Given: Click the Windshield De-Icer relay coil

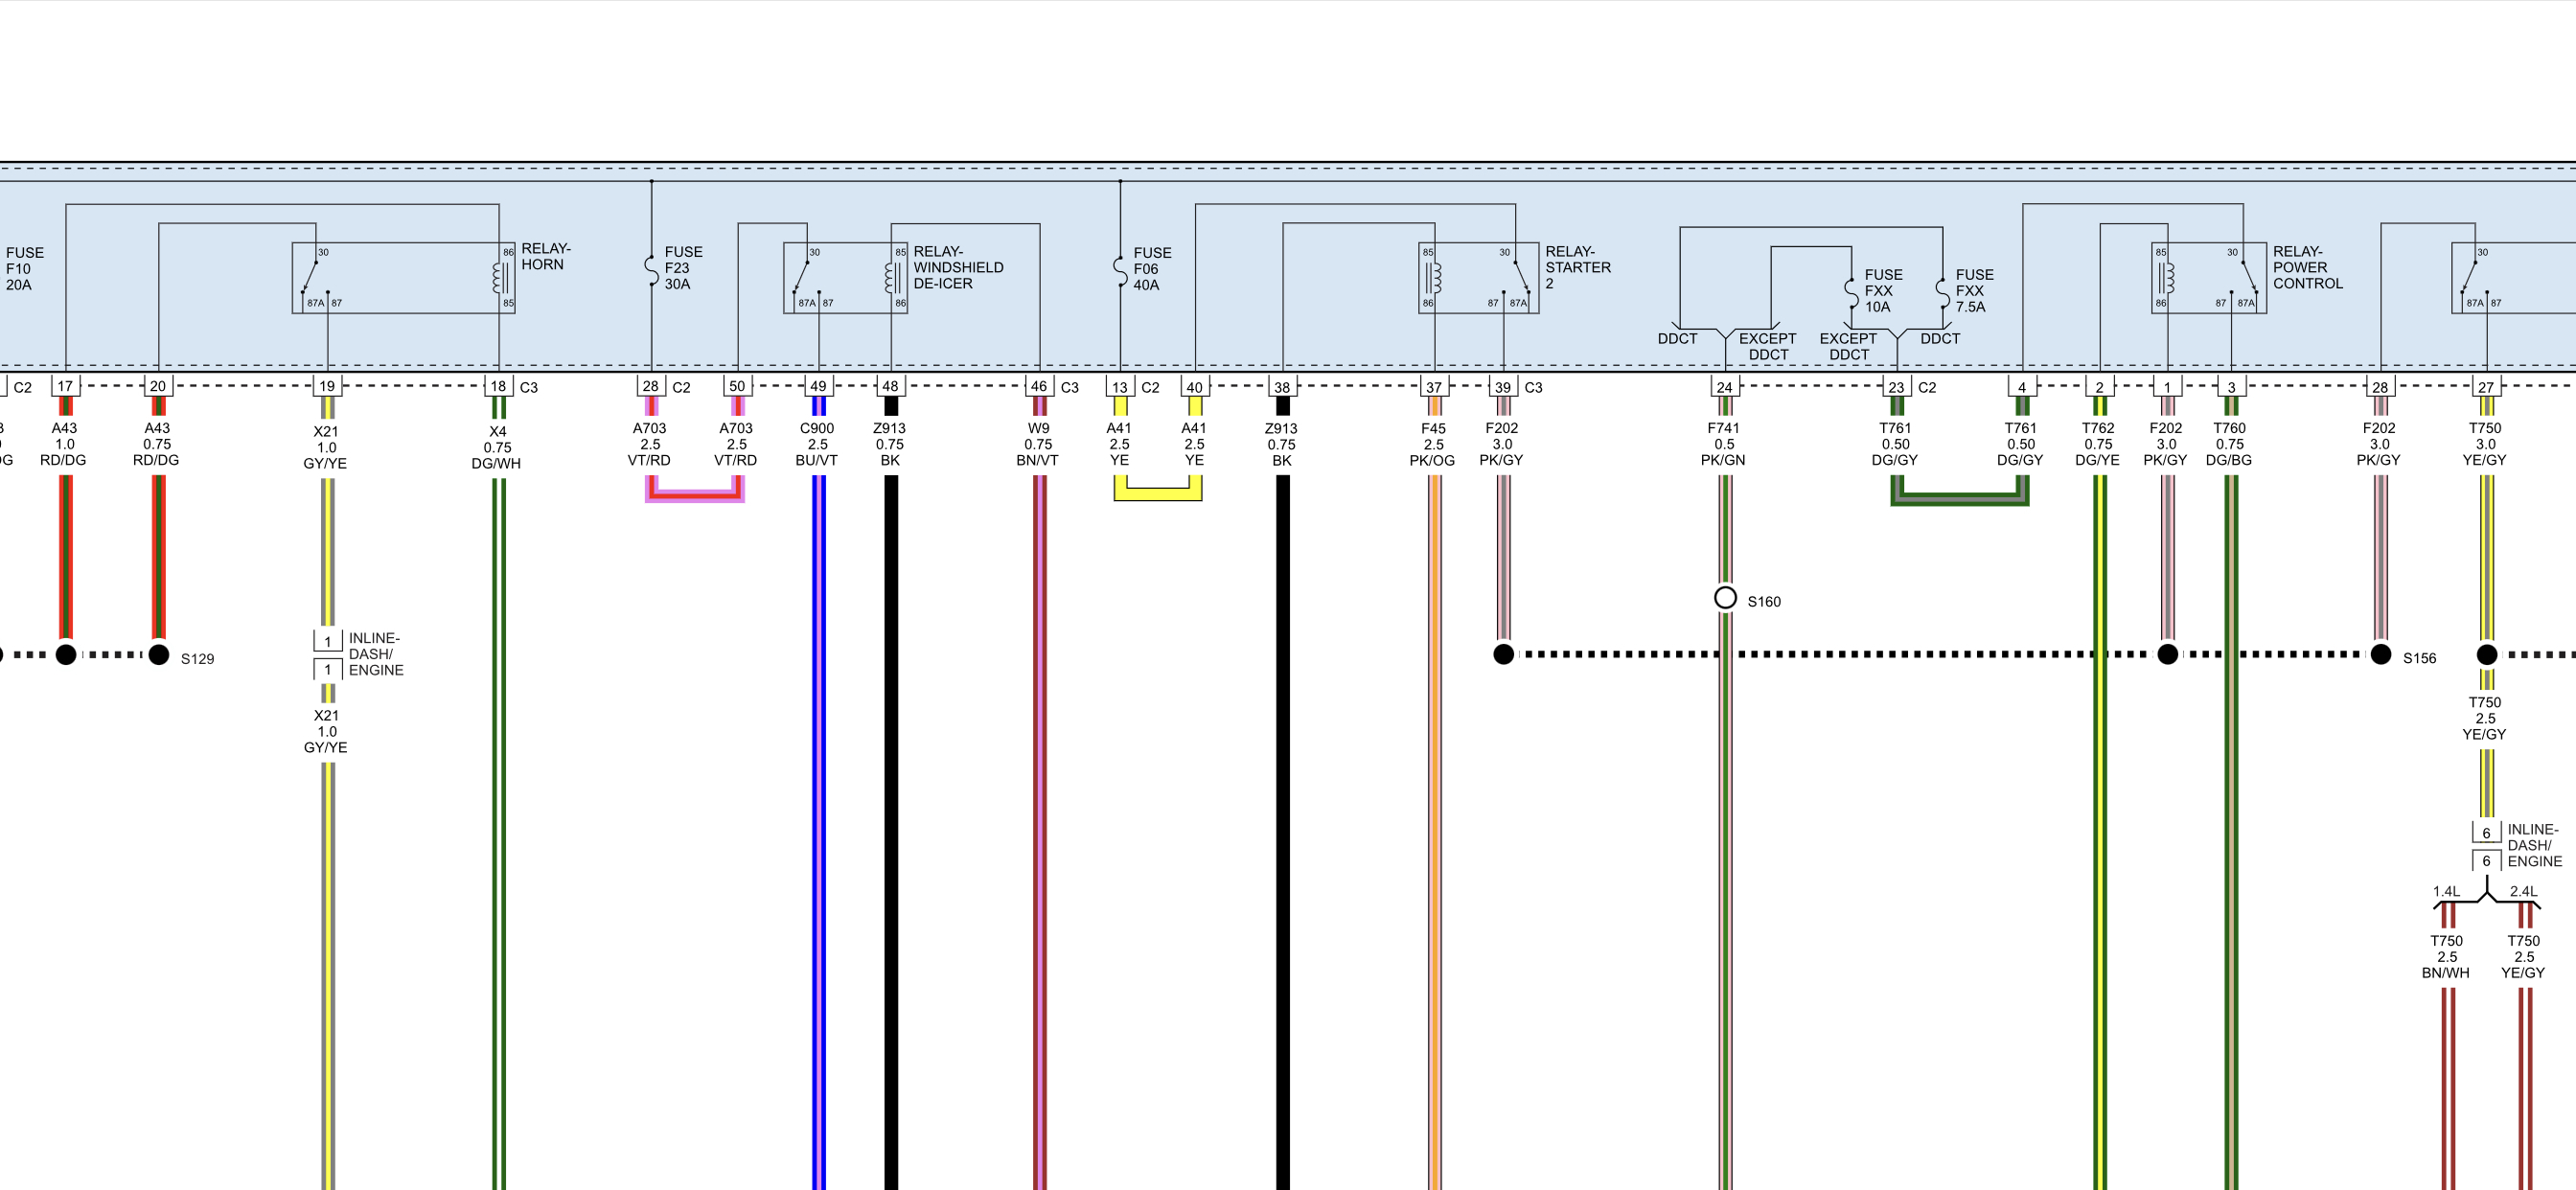Looking at the screenshot, I should (x=891, y=277).
